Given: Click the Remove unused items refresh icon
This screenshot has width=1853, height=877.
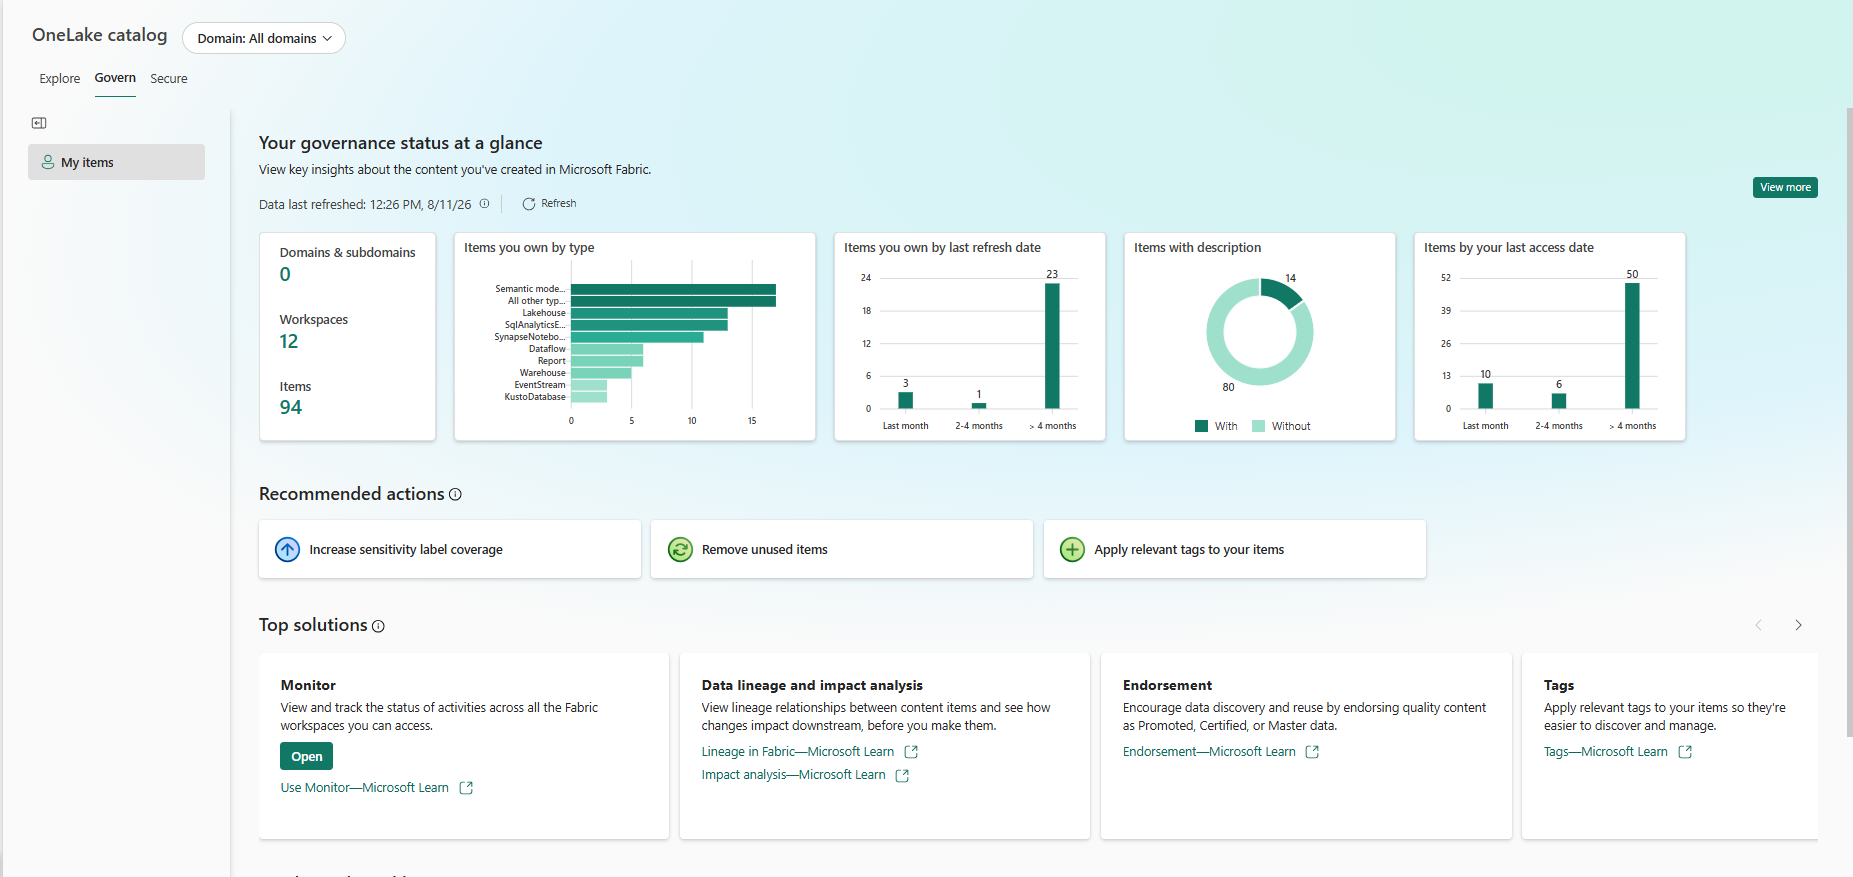Looking at the screenshot, I should (680, 549).
